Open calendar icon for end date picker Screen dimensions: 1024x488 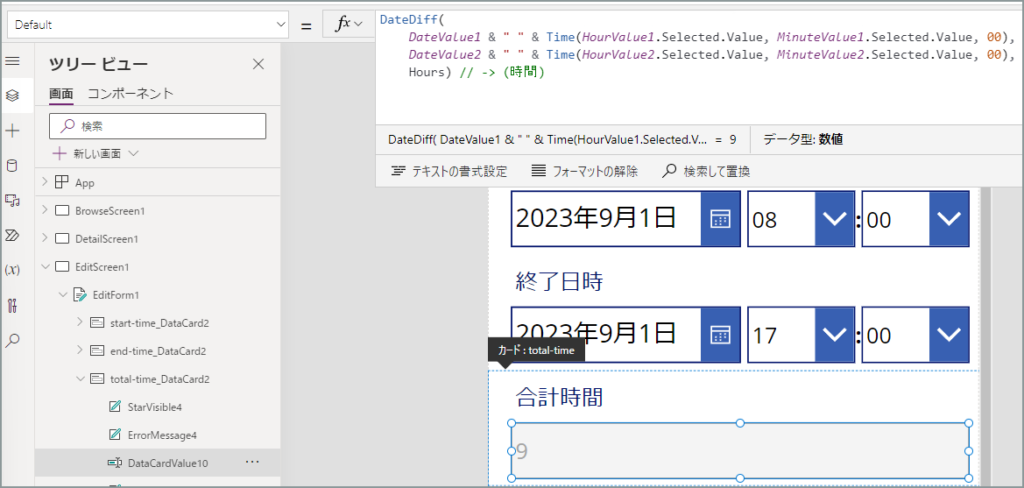coord(720,335)
